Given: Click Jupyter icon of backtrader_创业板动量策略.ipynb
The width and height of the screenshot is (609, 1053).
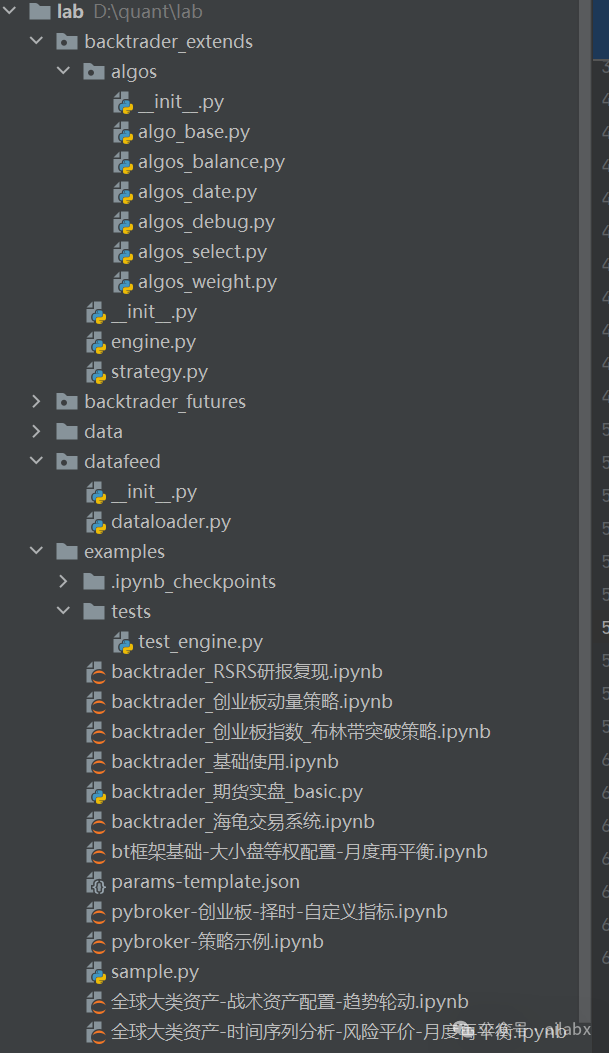Looking at the screenshot, I should (x=96, y=702).
